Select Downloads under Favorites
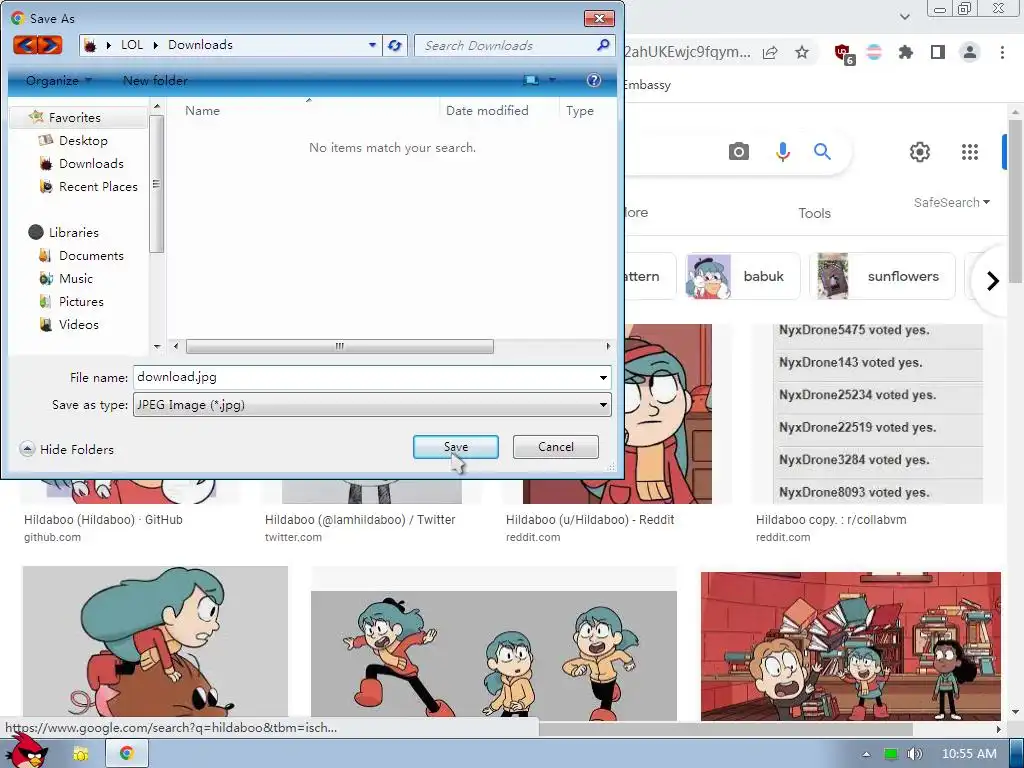This screenshot has width=1024, height=768. (91, 164)
